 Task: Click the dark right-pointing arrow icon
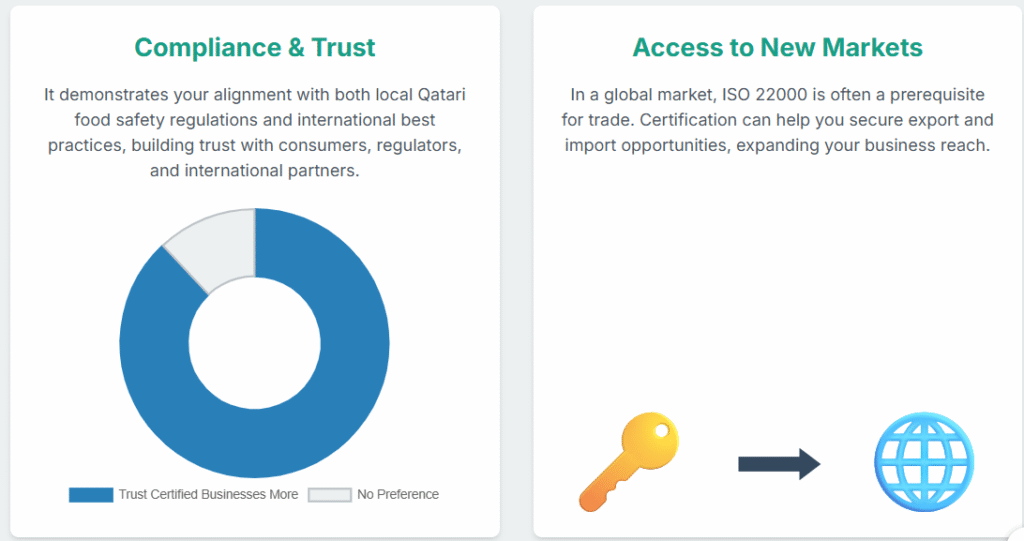pos(779,463)
